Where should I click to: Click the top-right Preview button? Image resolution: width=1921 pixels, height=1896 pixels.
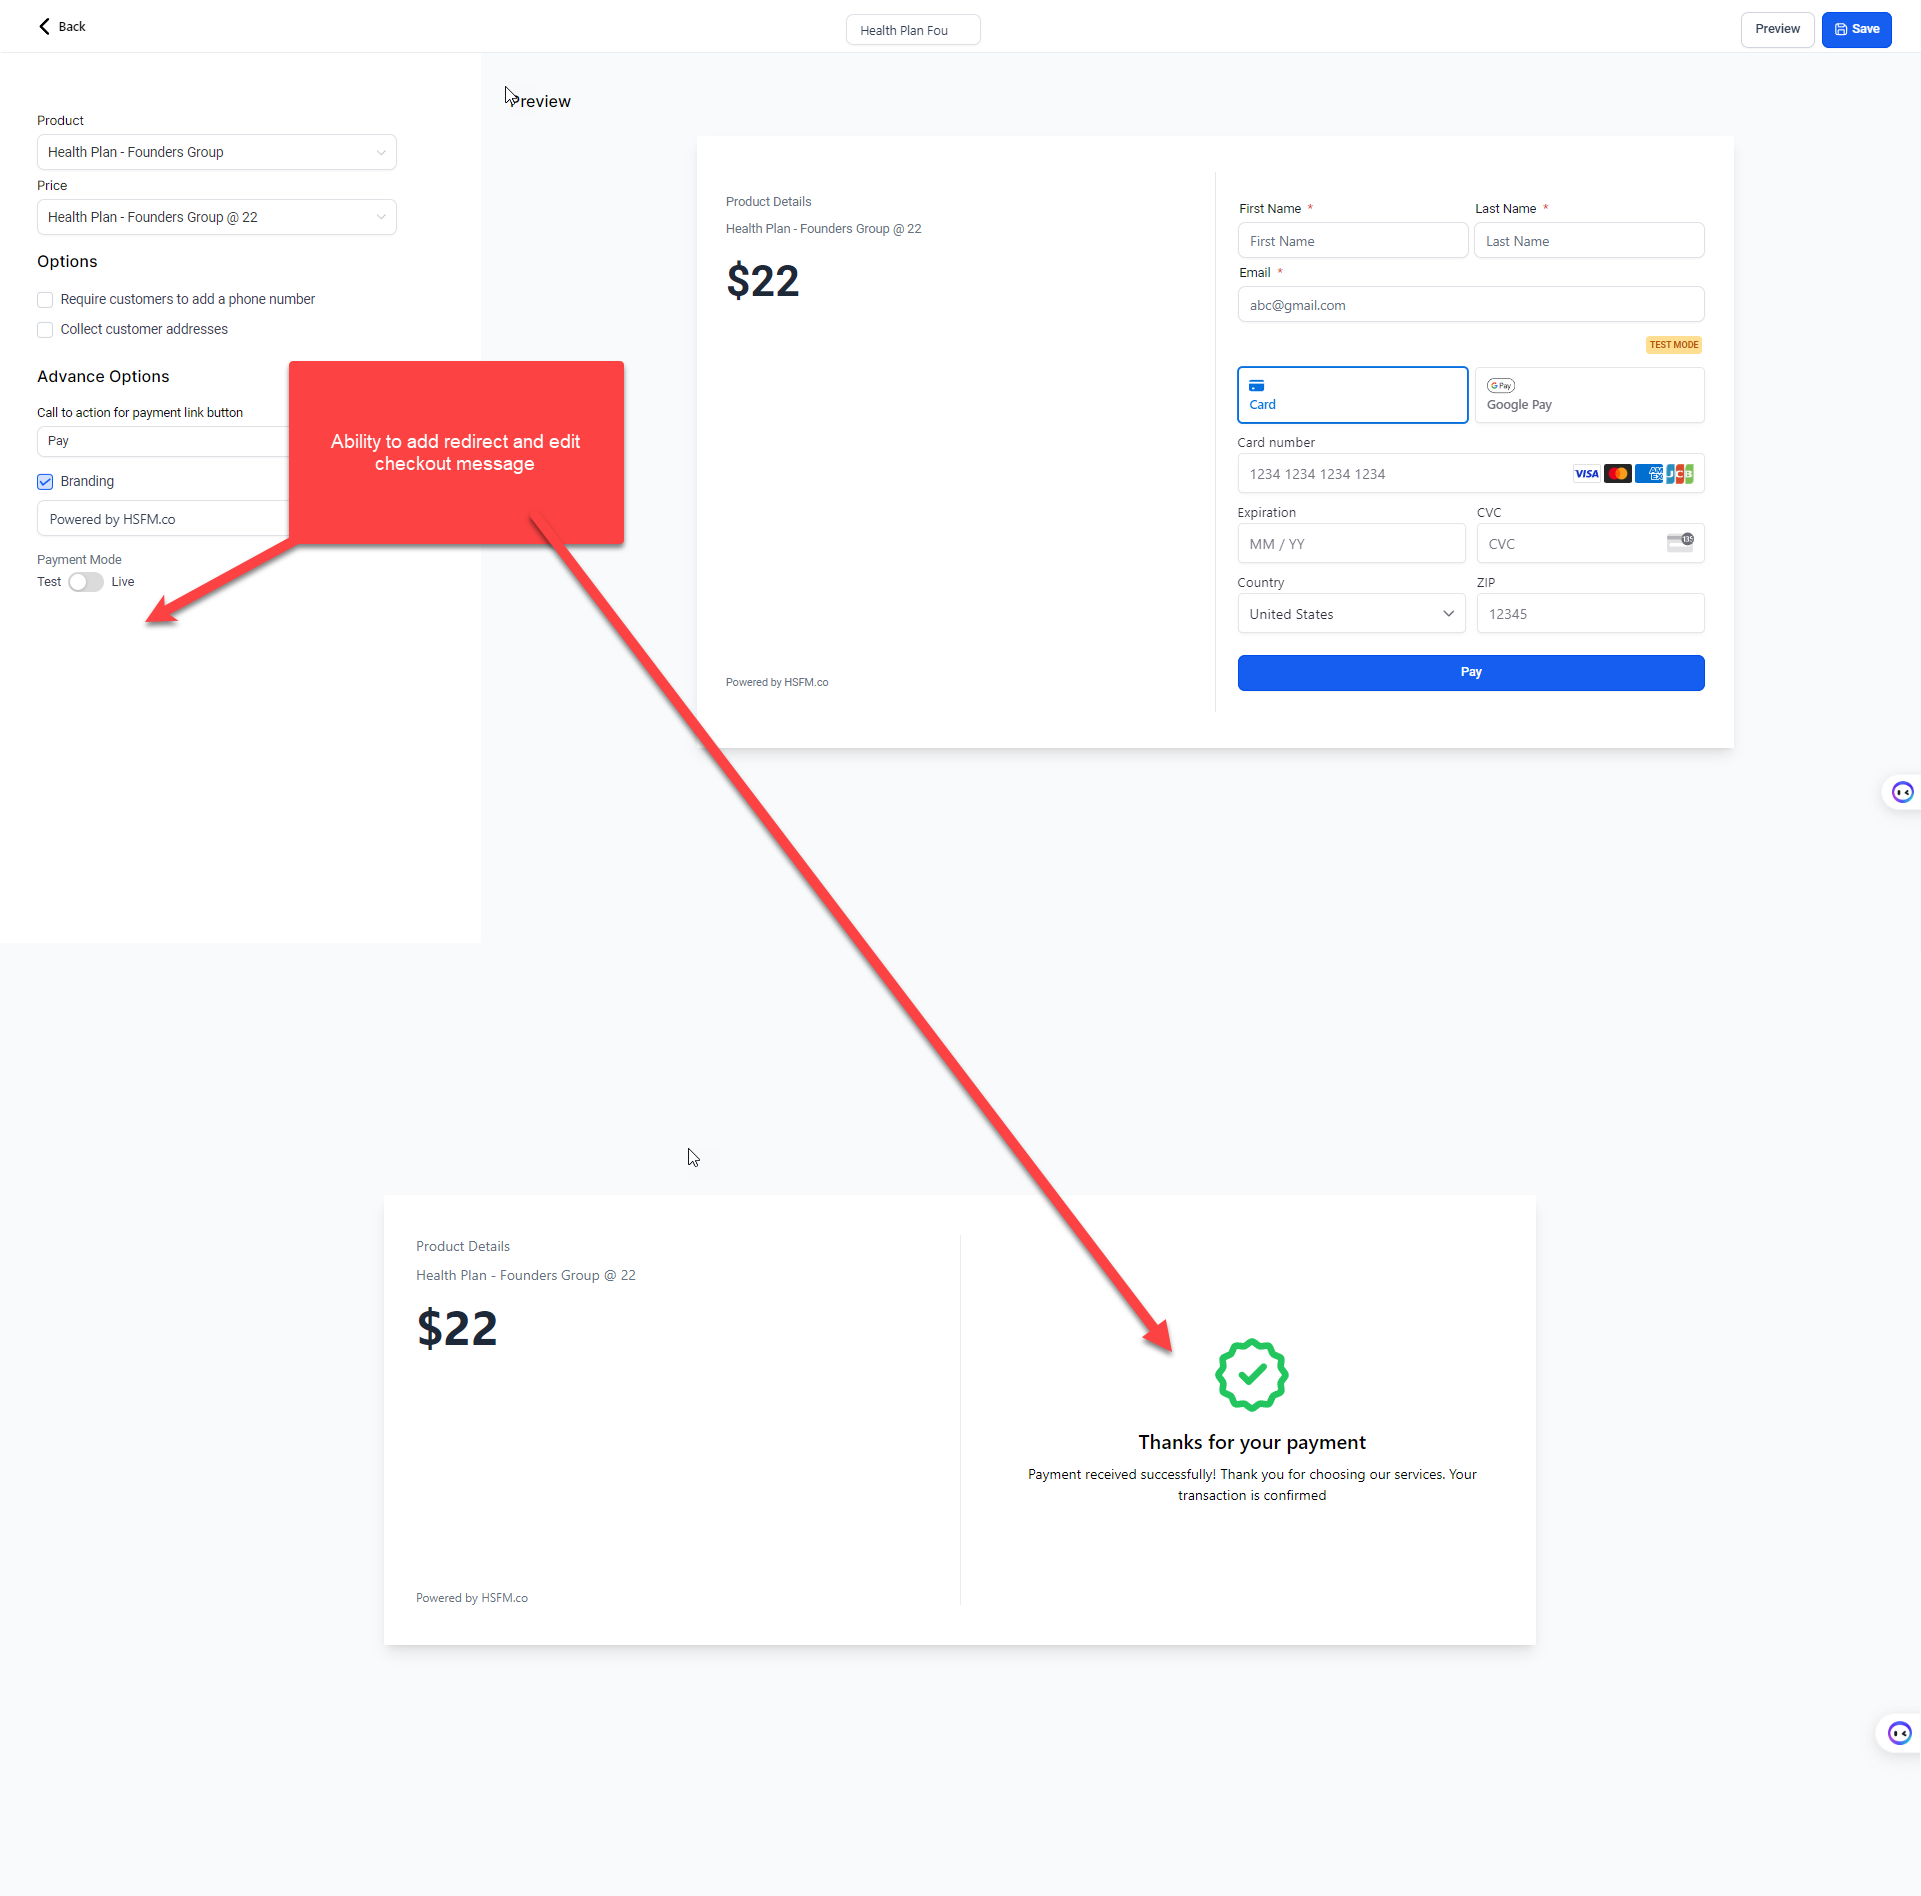pyautogui.click(x=1777, y=29)
